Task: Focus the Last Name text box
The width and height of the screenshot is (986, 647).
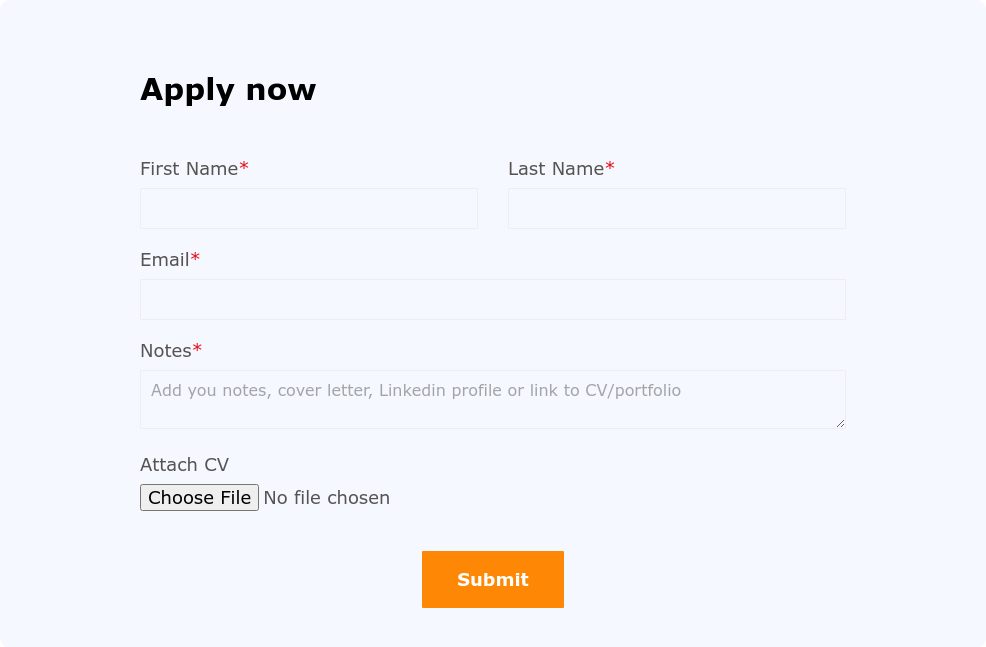Action: click(x=676, y=208)
